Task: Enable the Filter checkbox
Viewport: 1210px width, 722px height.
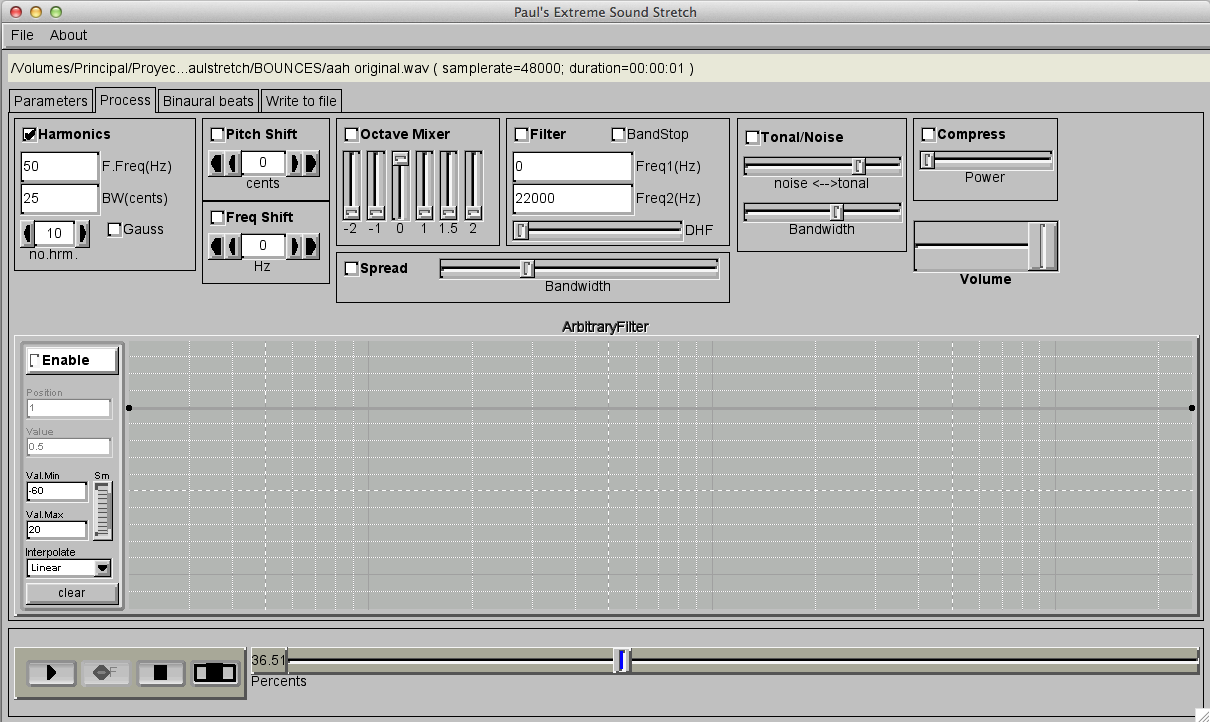Action: [x=522, y=134]
